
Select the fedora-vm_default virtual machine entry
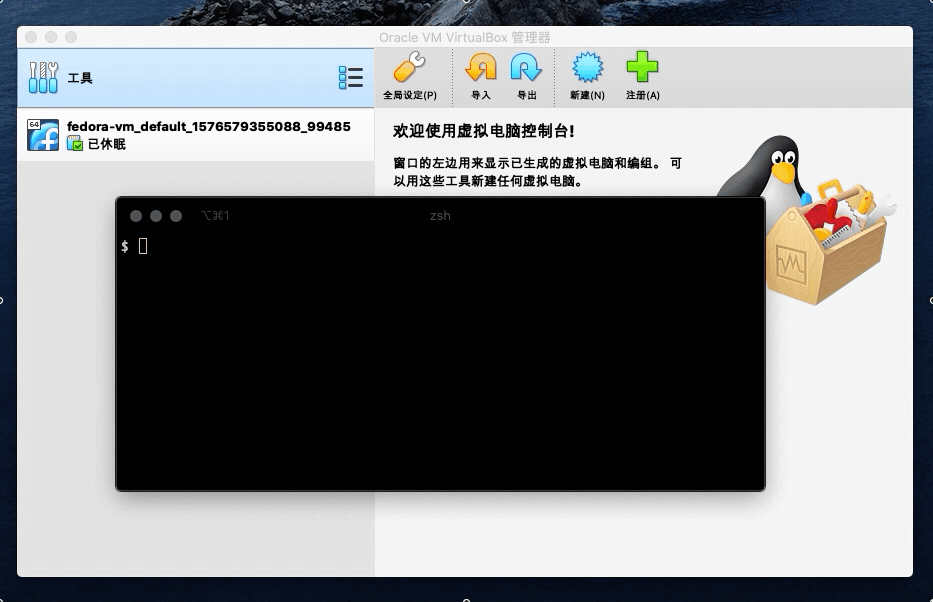click(196, 134)
